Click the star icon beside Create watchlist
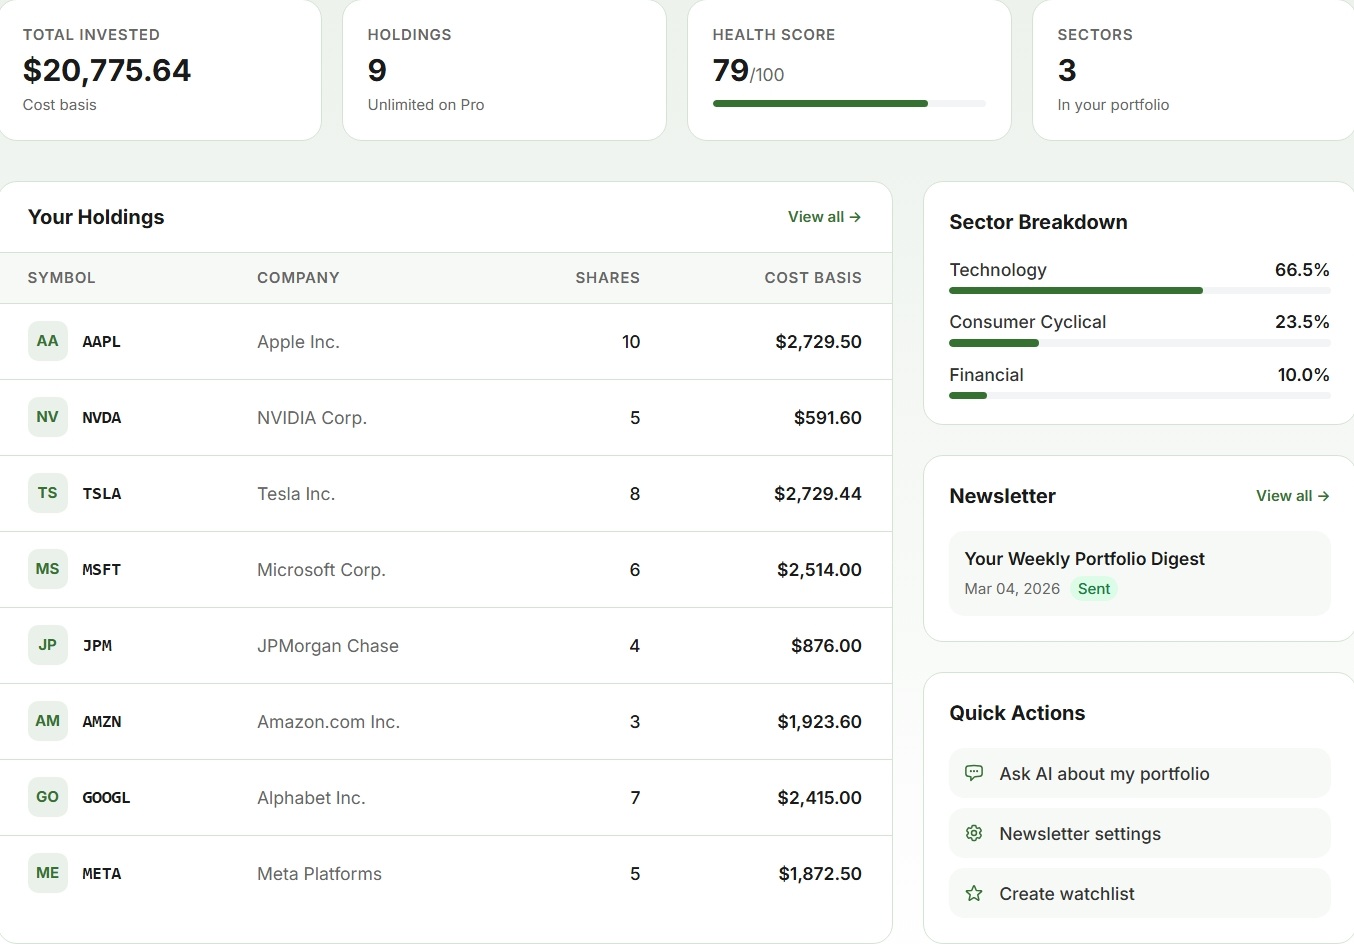The width and height of the screenshot is (1354, 944). 974,893
